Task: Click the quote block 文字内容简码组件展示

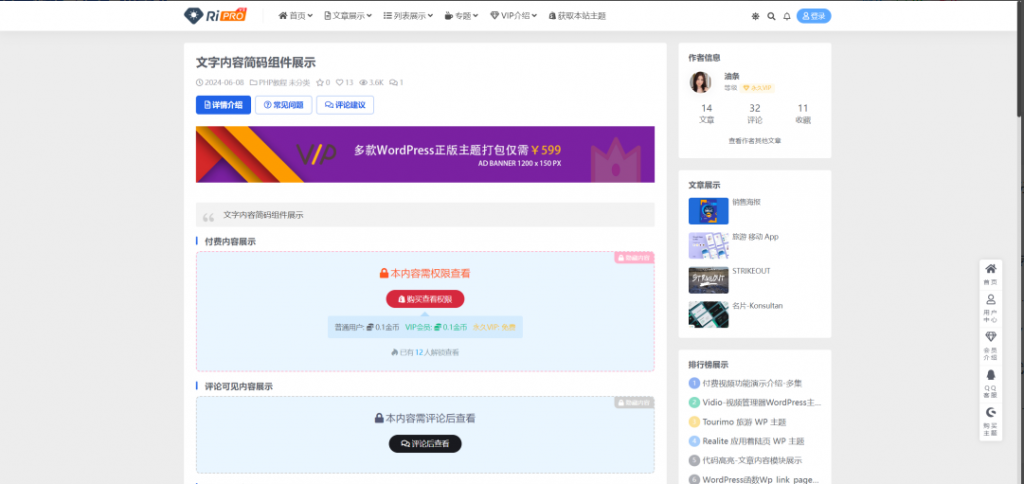Action: (x=425, y=214)
